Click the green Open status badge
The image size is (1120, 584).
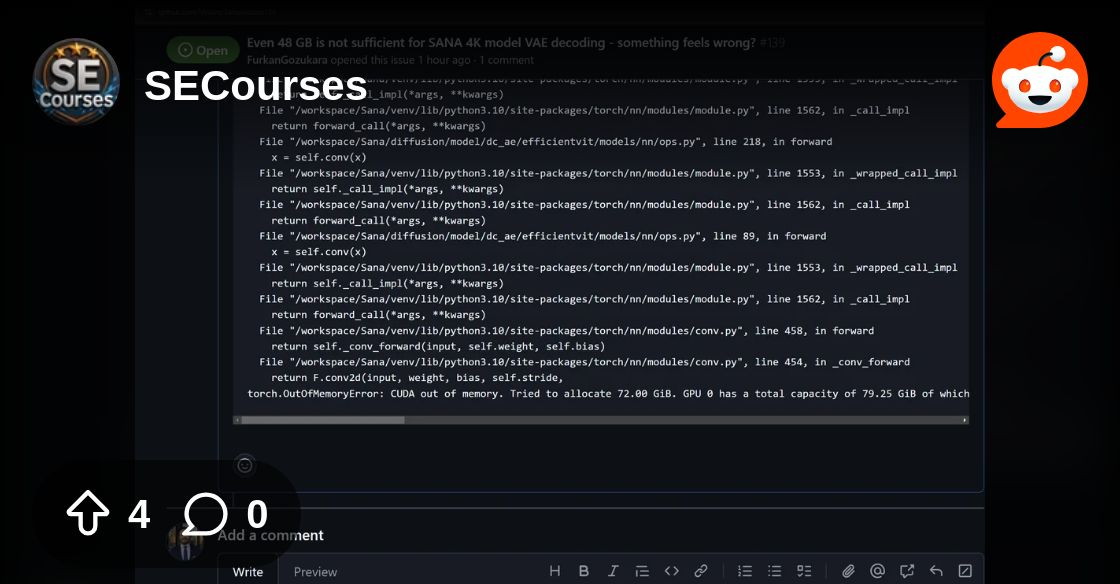click(x=203, y=49)
